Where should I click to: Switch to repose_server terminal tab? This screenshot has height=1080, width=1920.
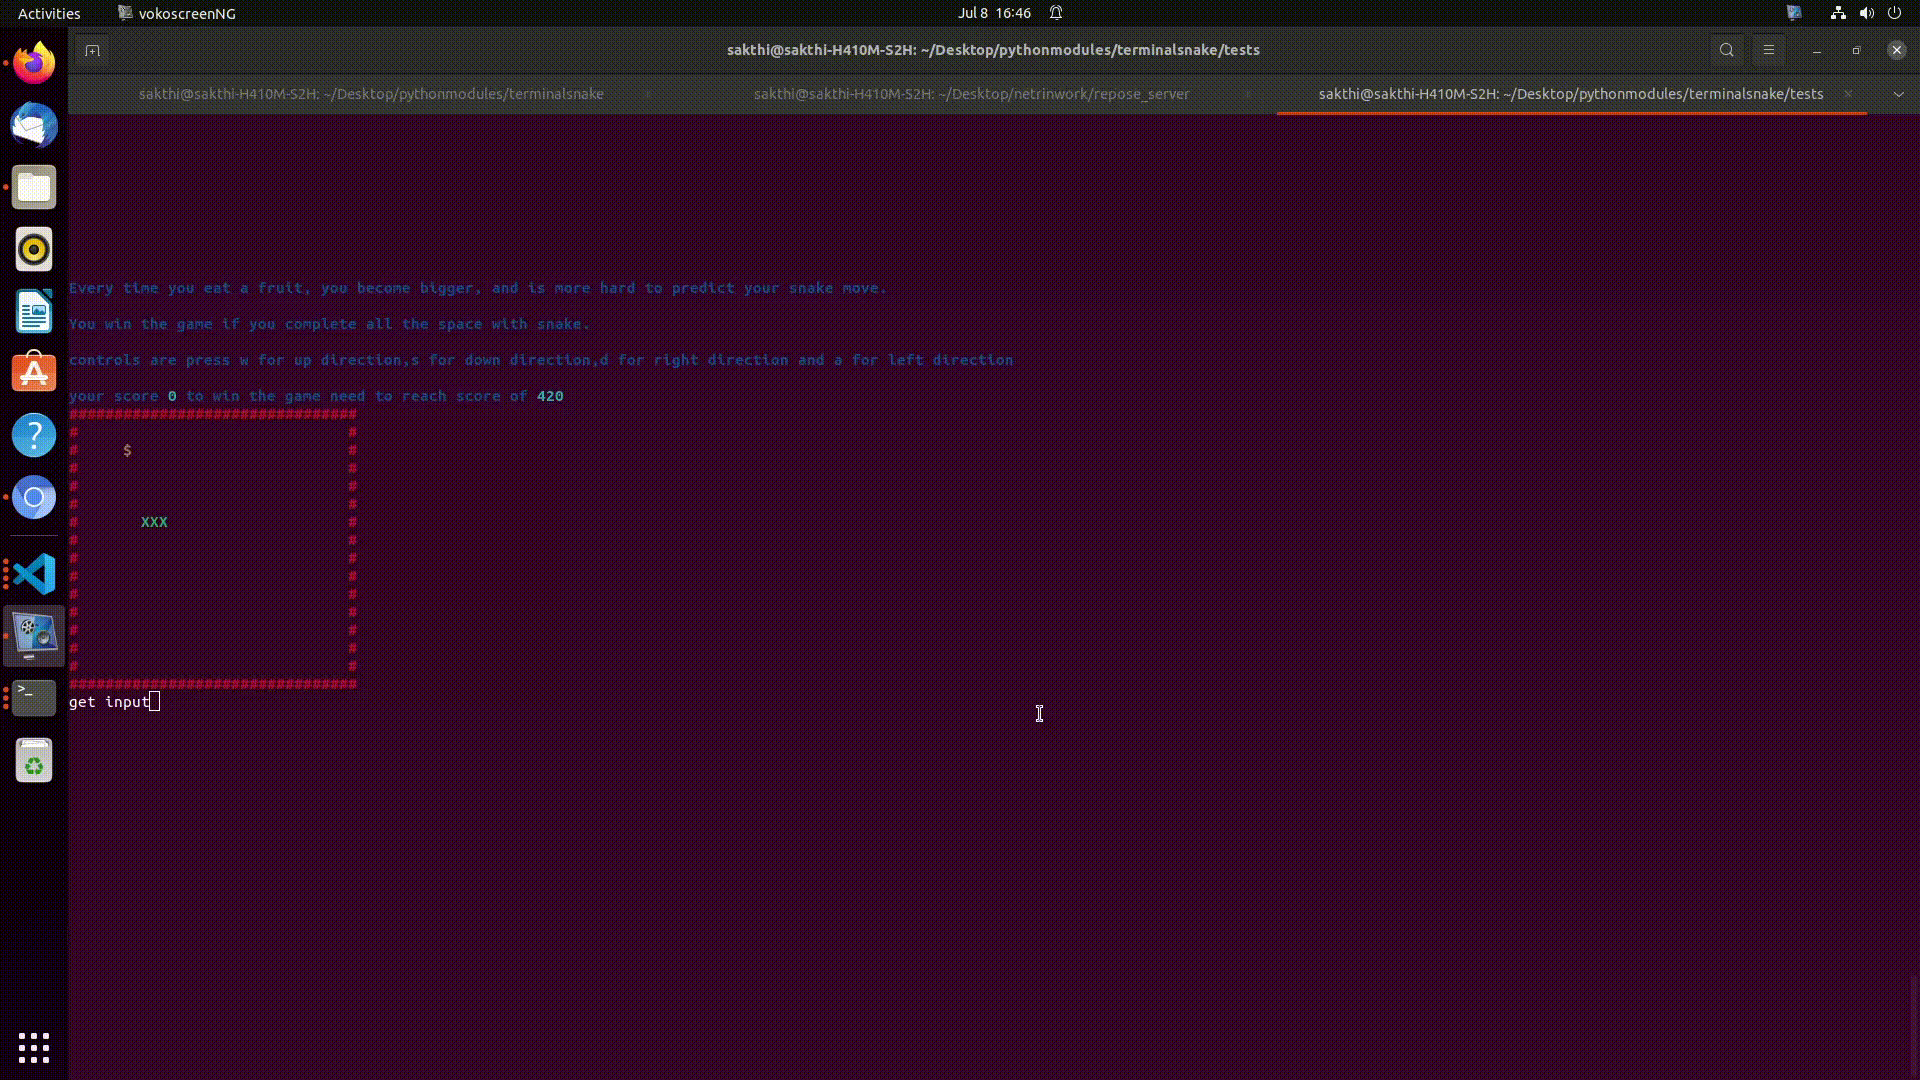click(x=971, y=94)
